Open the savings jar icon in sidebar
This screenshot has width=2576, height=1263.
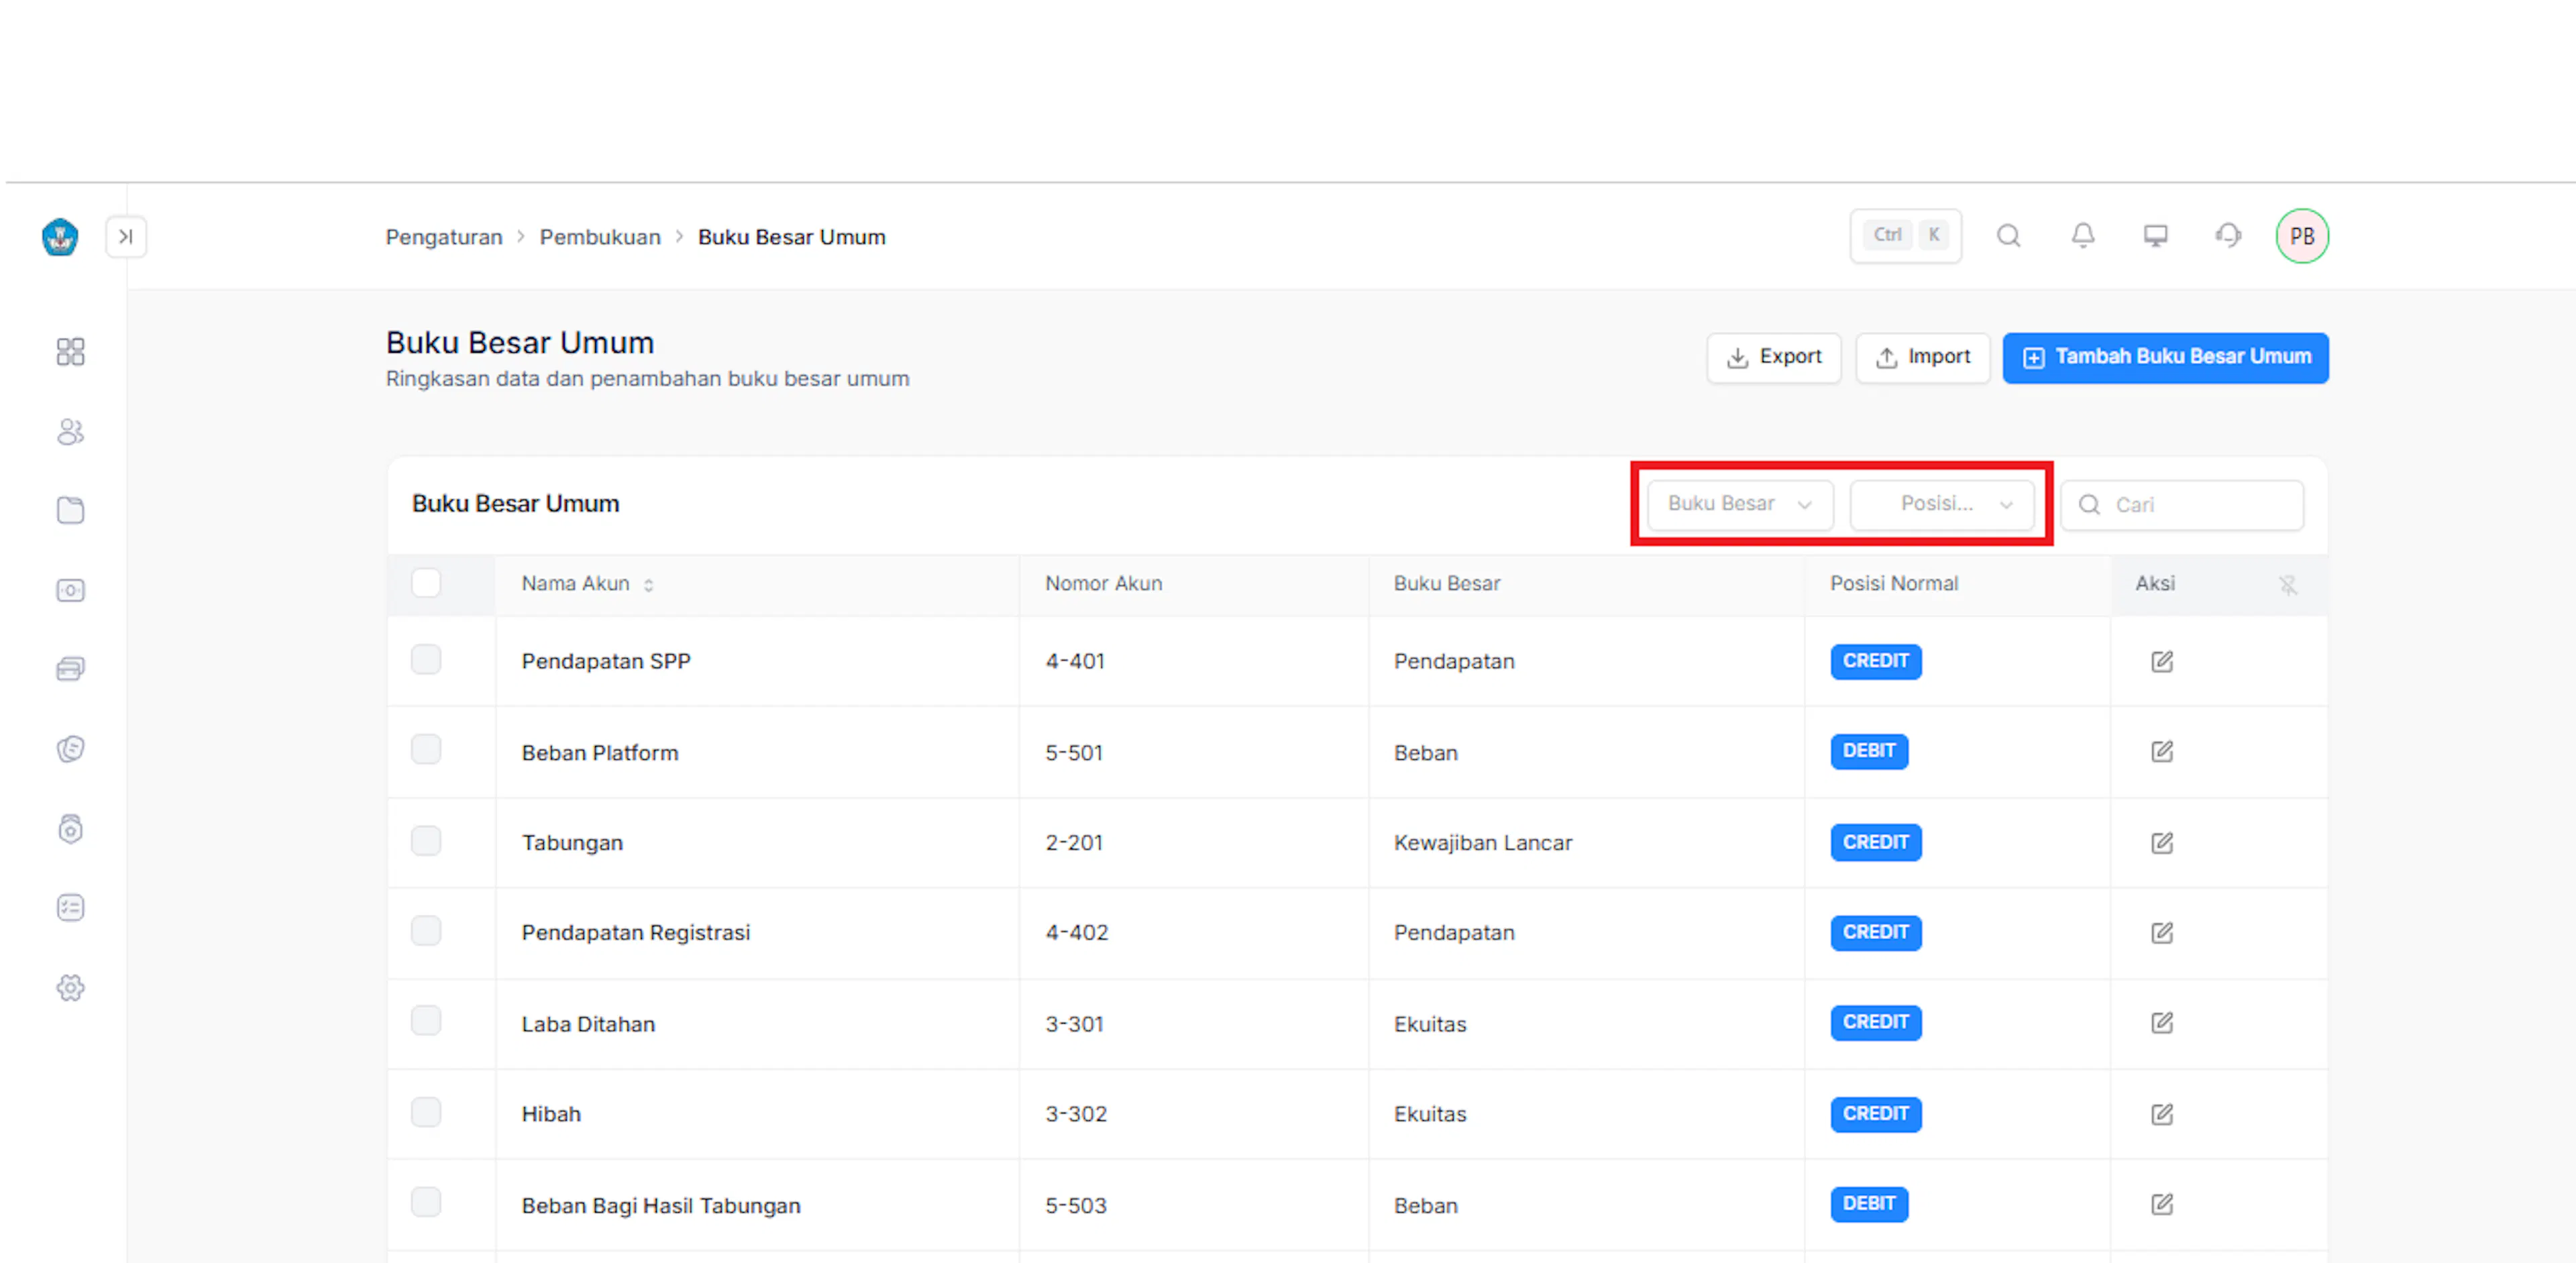point(70,828)
